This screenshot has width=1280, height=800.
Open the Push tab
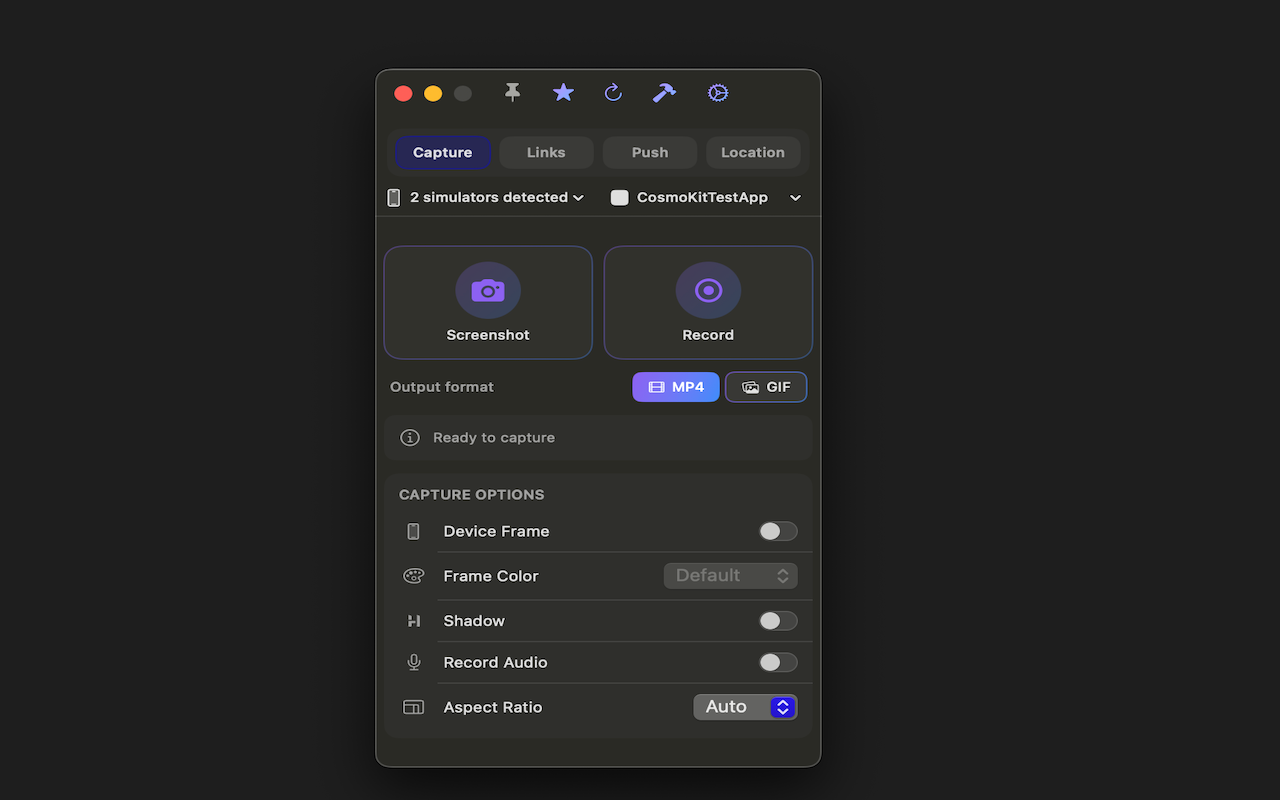[x=649, y=152]
